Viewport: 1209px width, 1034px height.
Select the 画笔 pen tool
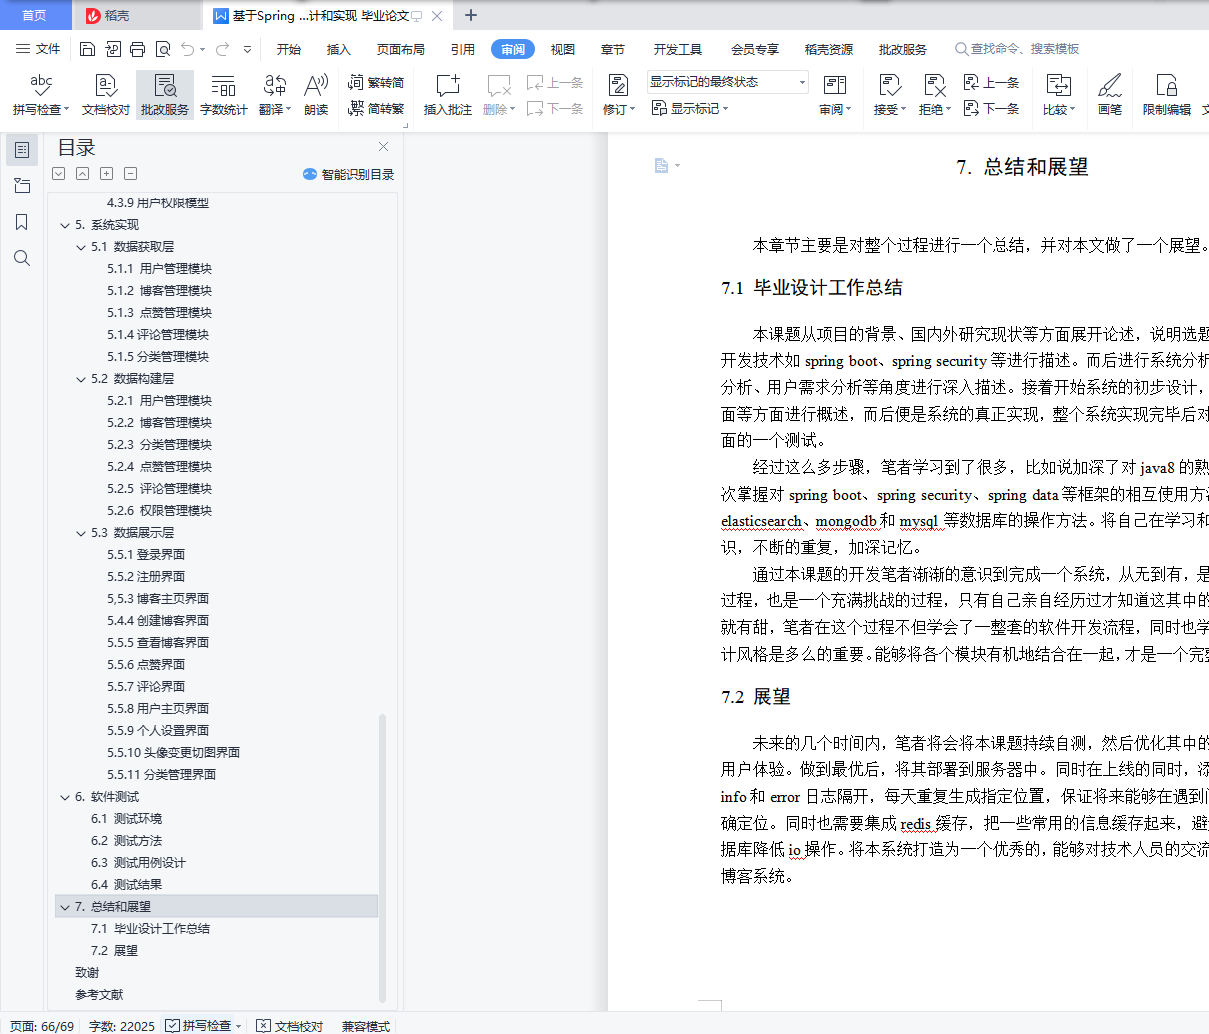click(x=1110, y=95)
